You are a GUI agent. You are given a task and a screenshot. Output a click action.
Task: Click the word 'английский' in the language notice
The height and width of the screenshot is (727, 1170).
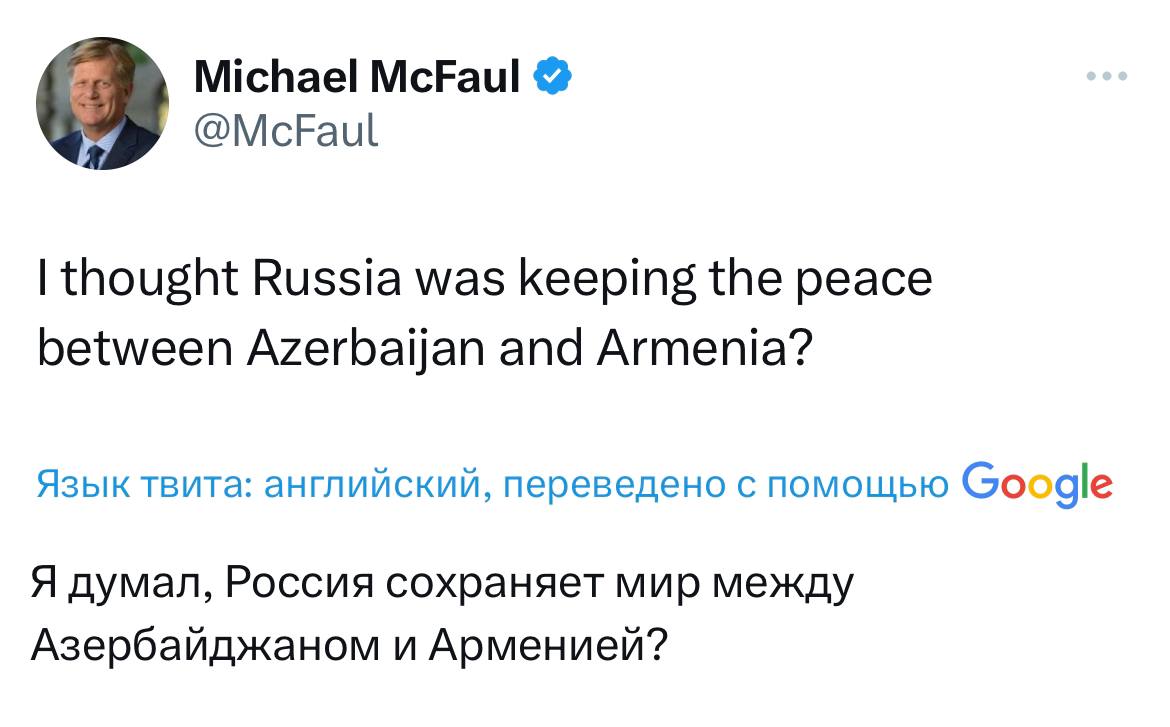(x=378, y=484)
